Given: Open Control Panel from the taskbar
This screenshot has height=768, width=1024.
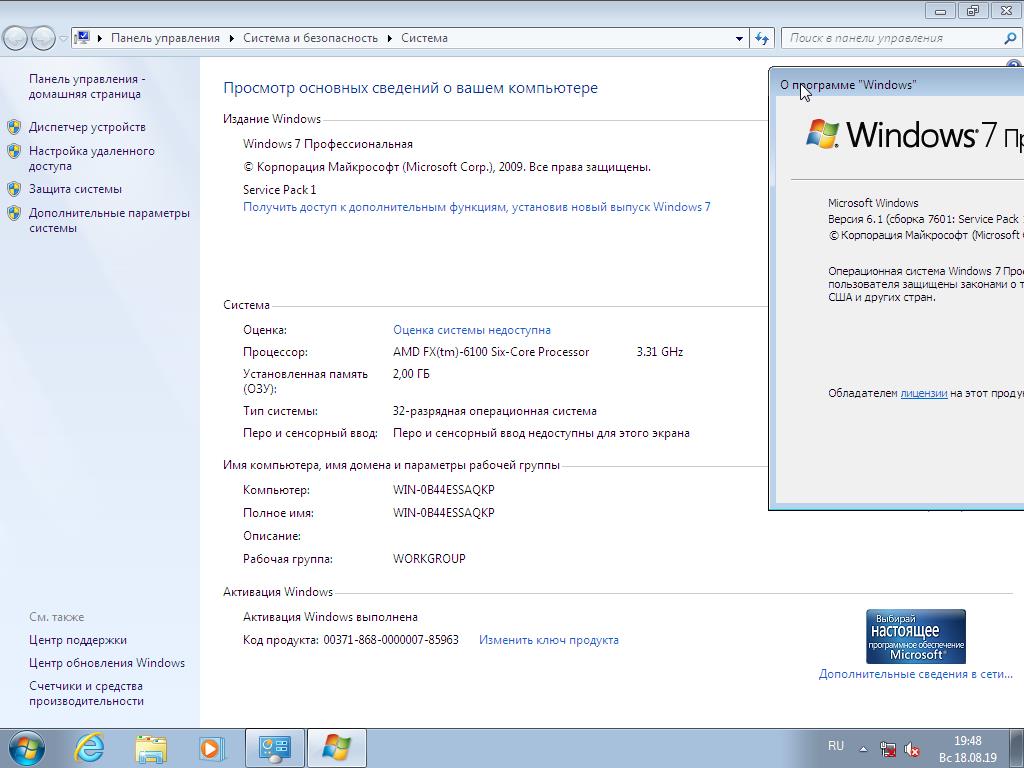Looking at the screenshot, I should click(x=275, y=747).
